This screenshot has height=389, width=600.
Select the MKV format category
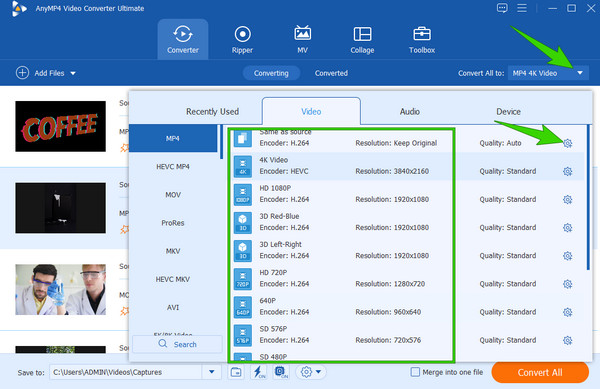coord(173,251)
